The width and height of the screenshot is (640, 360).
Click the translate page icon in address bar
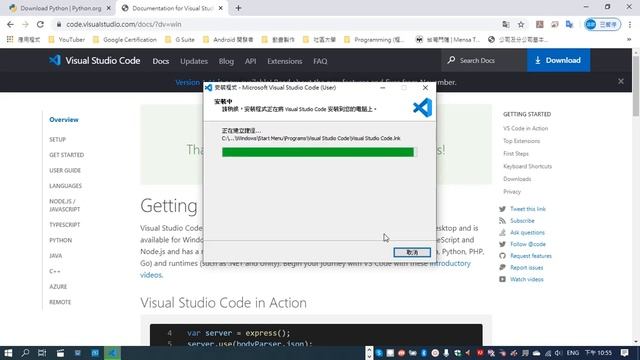tap(506, 24)
